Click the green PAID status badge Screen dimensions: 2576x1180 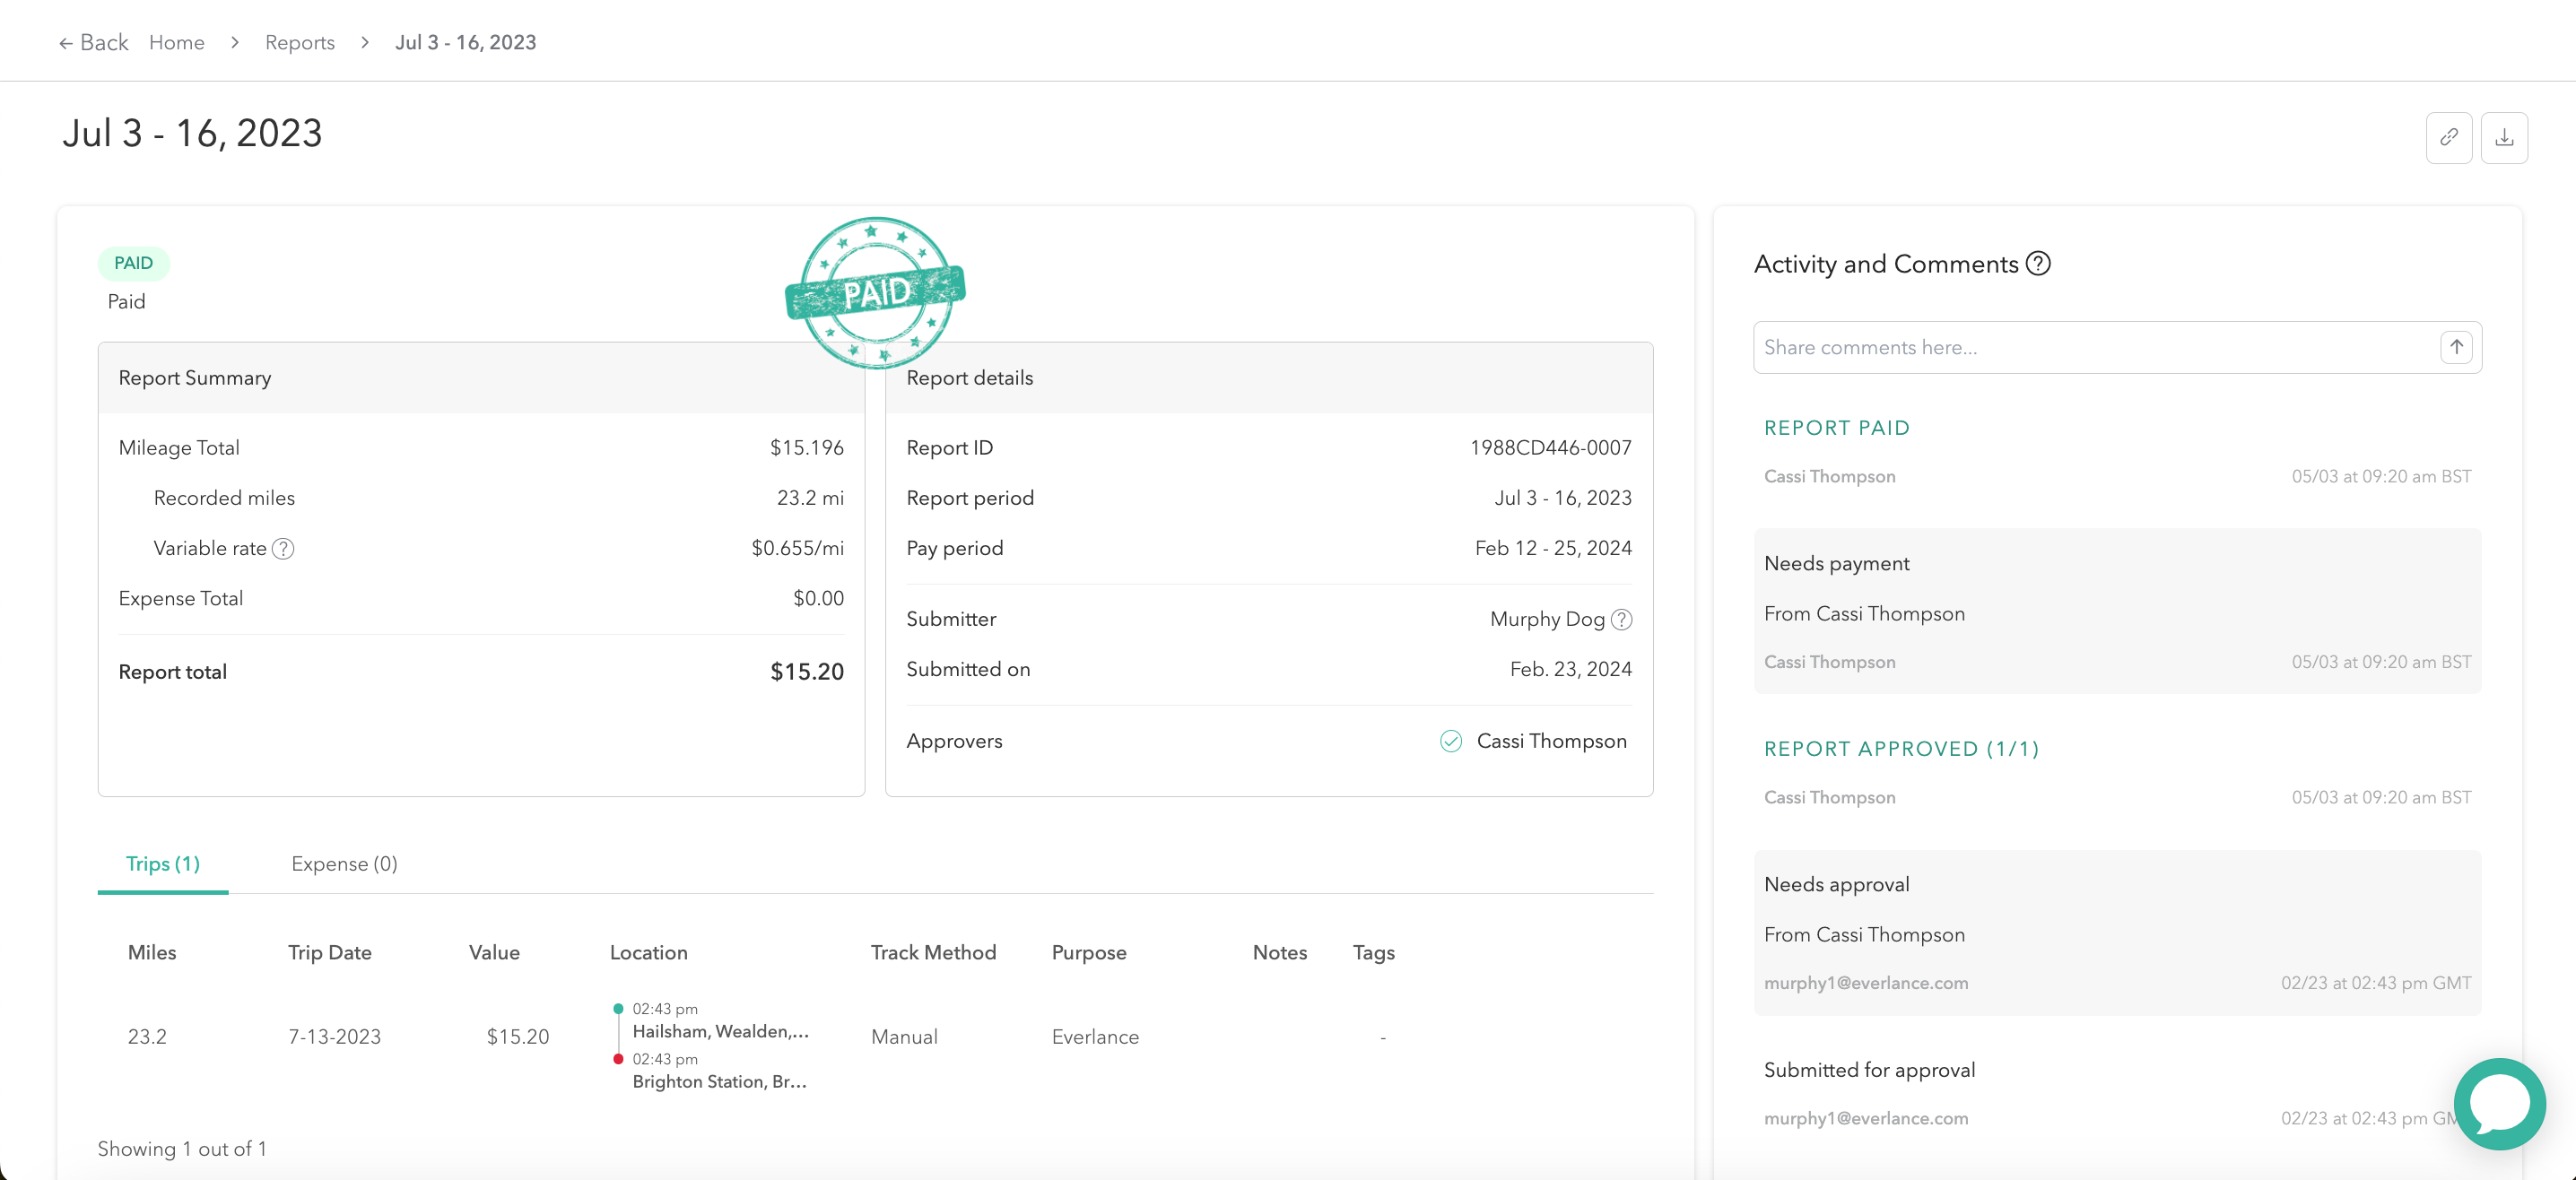[x=133, y=263]
